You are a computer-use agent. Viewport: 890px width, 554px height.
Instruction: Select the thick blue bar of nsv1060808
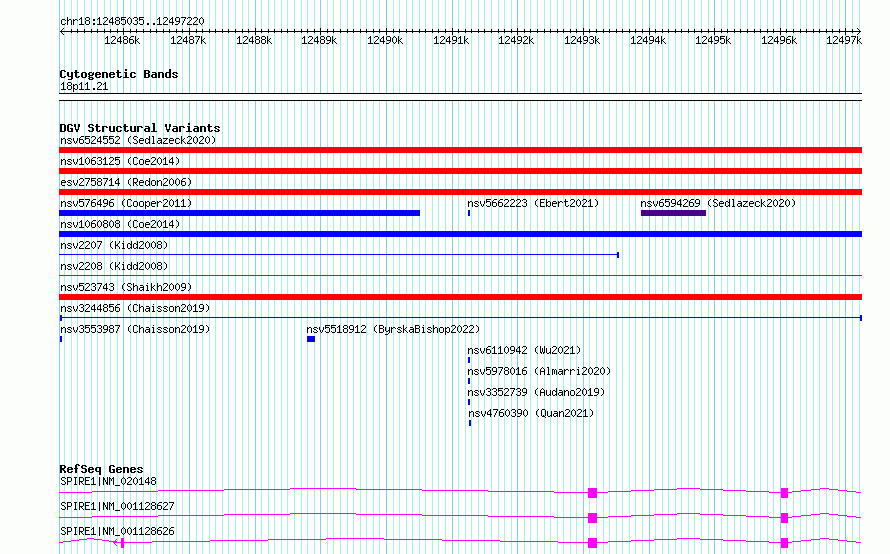[x=460, y=234]
